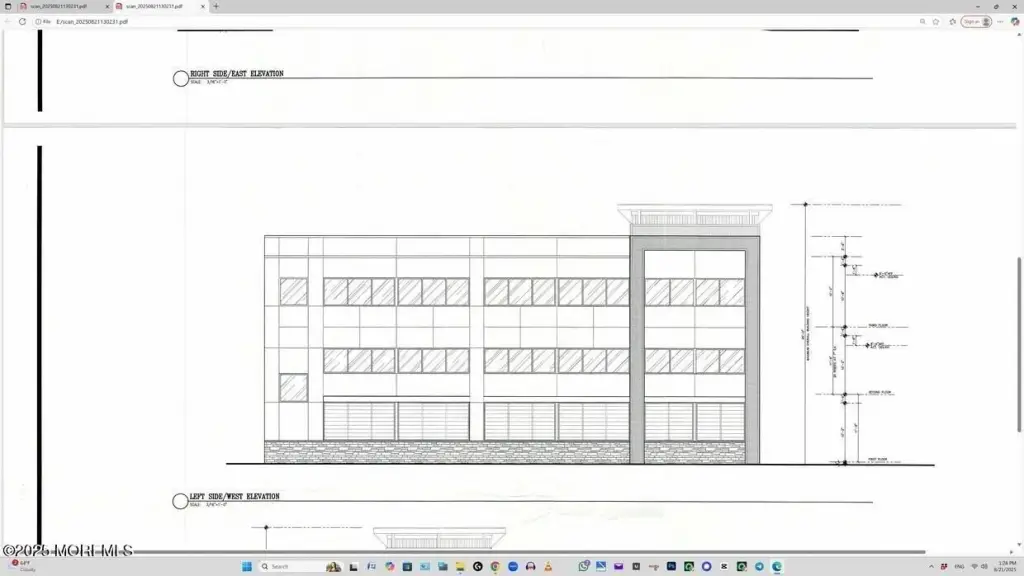The height and width of the screenshot is (576, 1024).
Task: Reload the PDF page
Action: pos(22,21)
